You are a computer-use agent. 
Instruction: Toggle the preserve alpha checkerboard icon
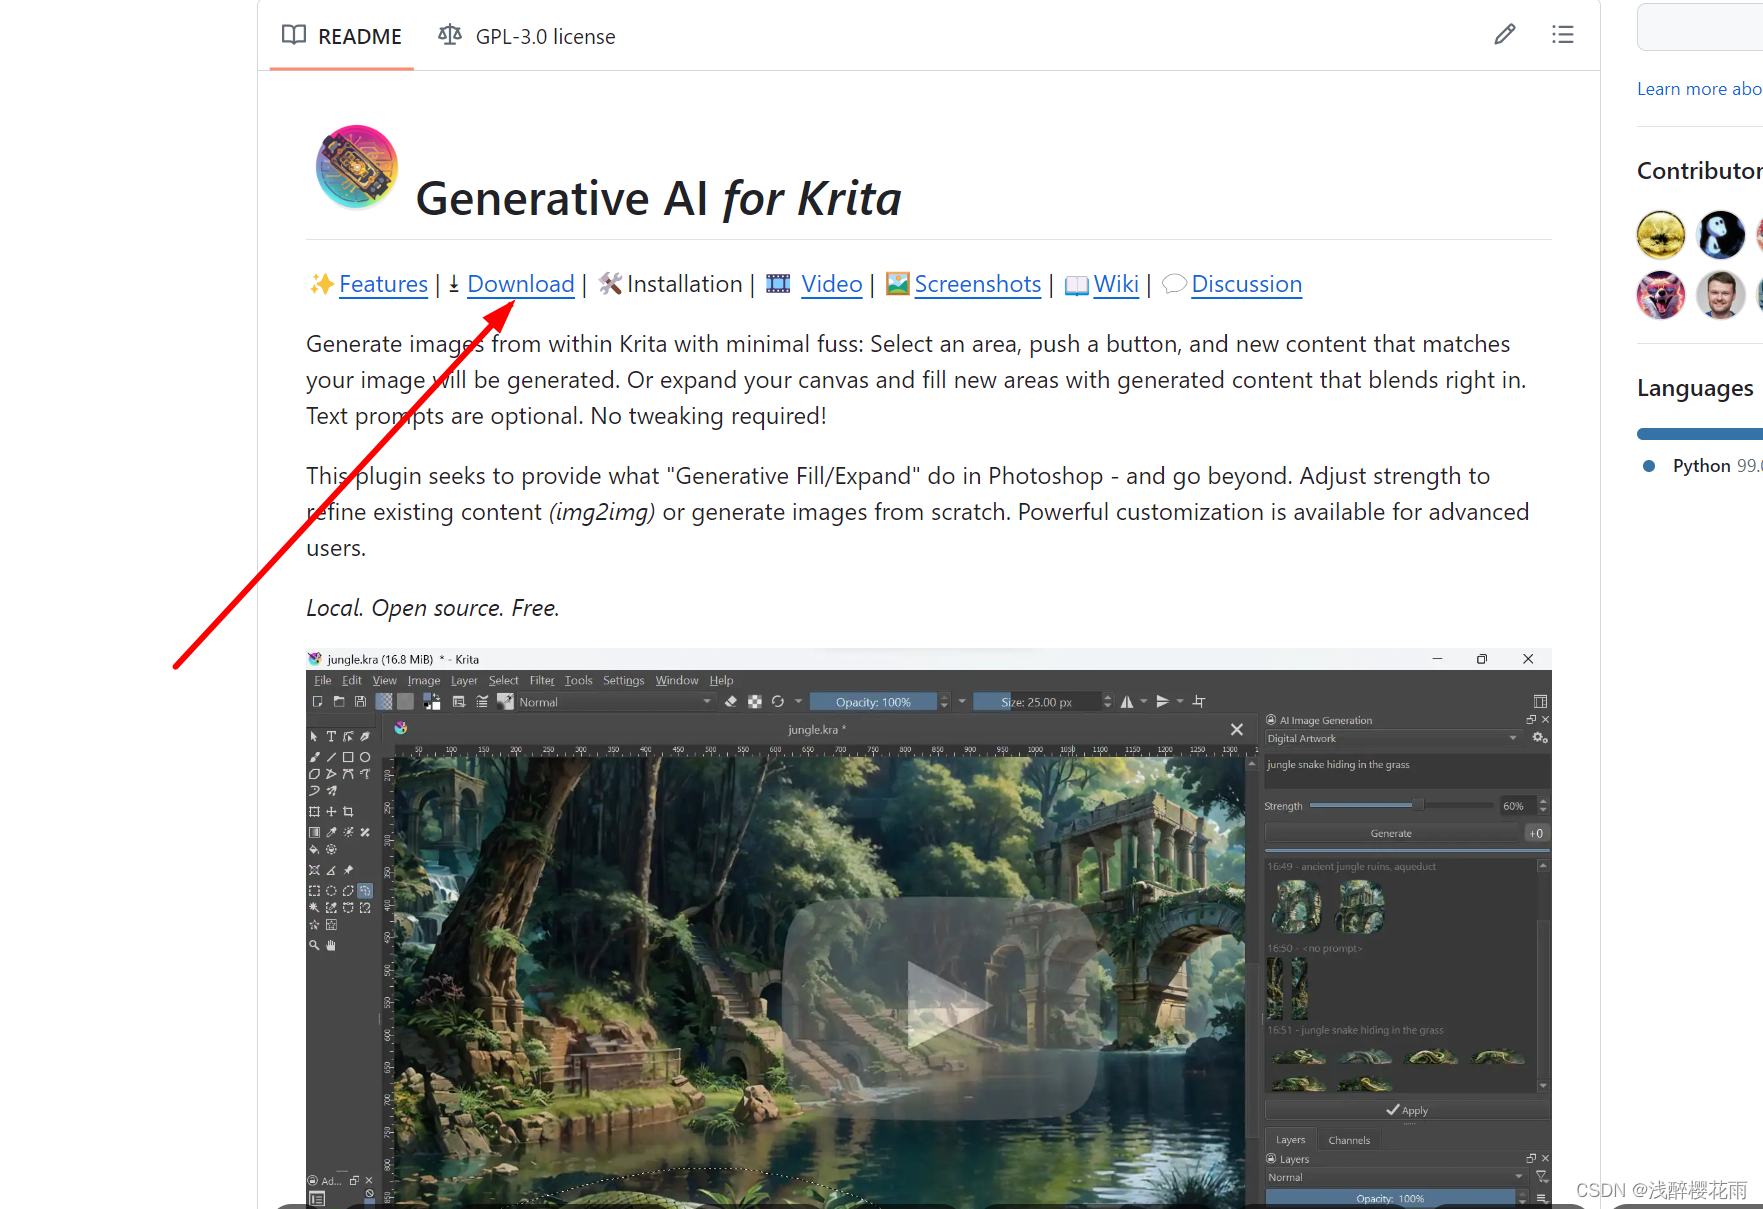coord(755,702)
